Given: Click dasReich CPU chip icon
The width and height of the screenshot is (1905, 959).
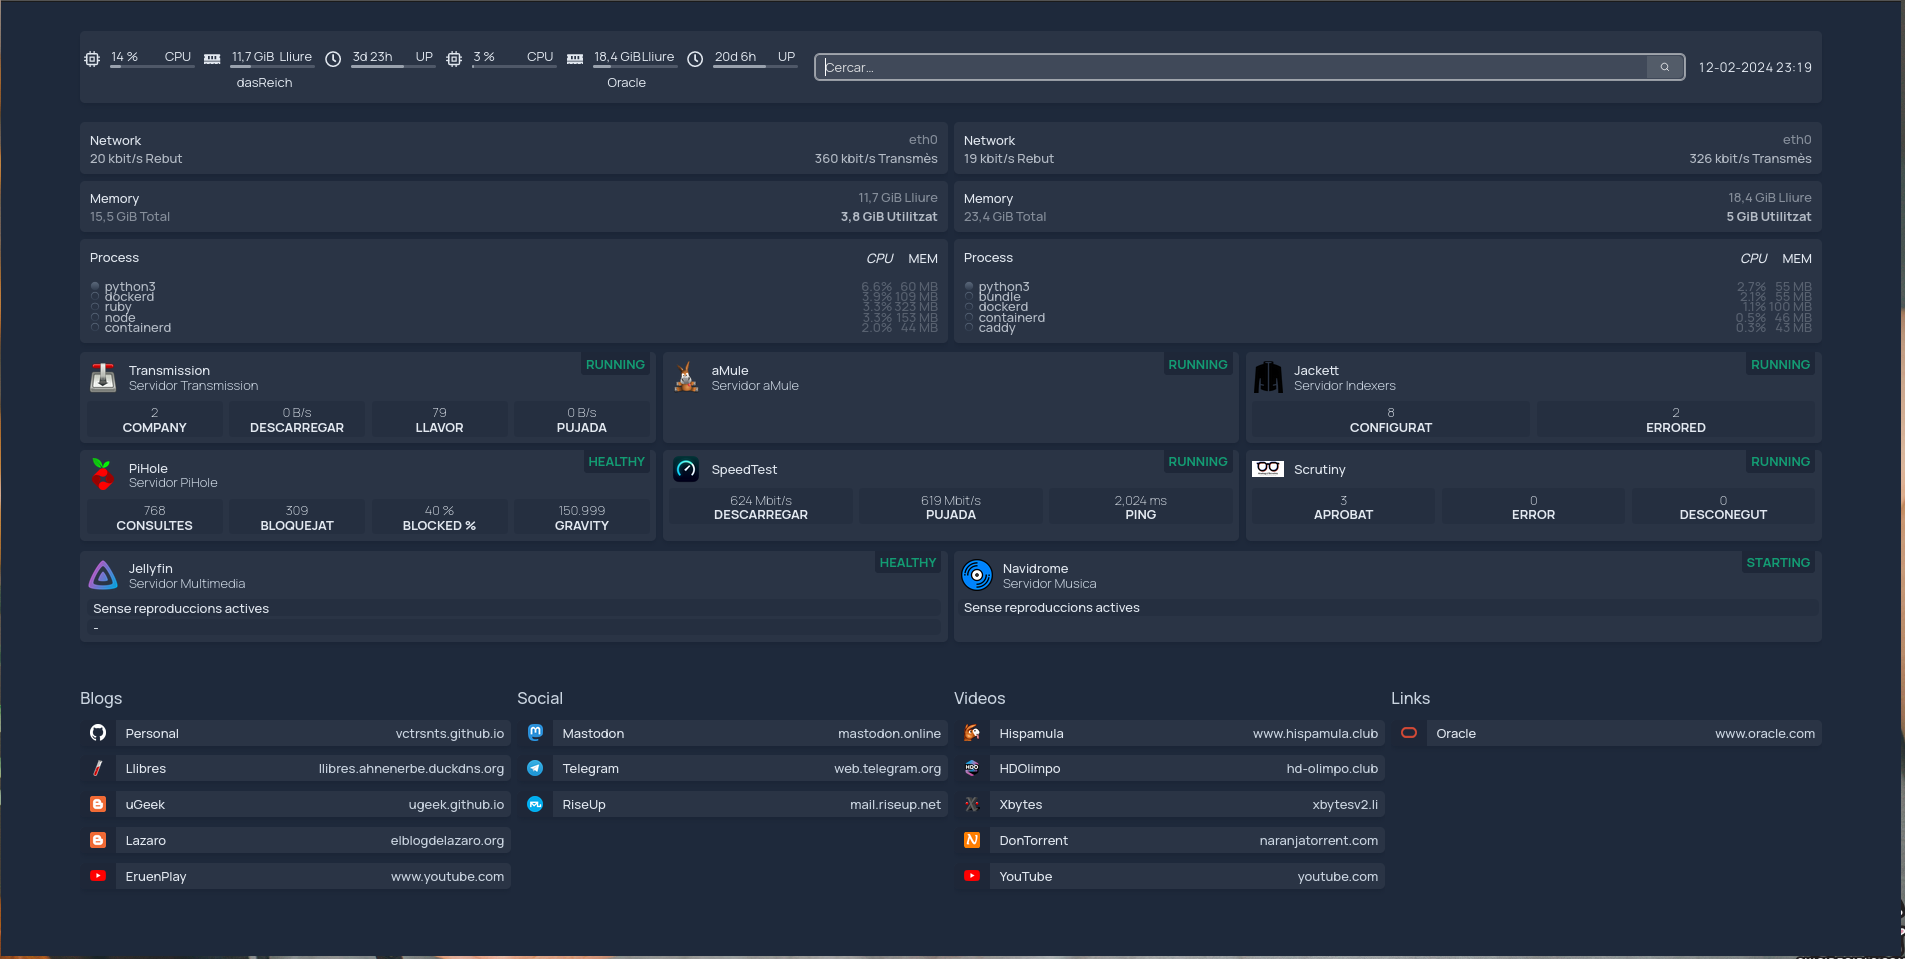Looking at the screenshot, I should pyautogui.click(x=92, y=59).
